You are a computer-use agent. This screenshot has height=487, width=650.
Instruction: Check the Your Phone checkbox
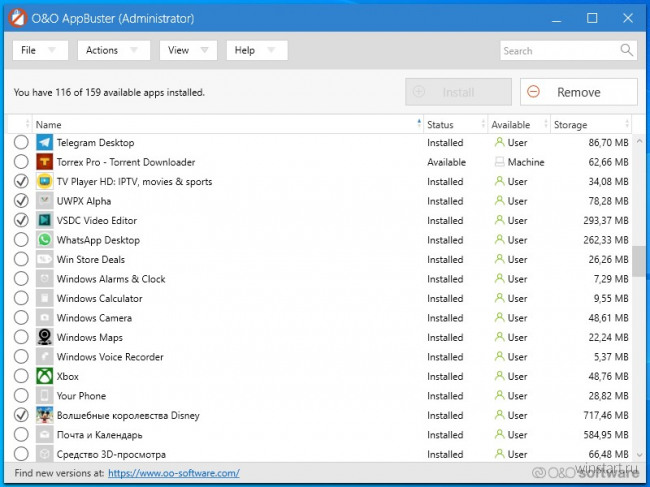[x=21, y=396]
